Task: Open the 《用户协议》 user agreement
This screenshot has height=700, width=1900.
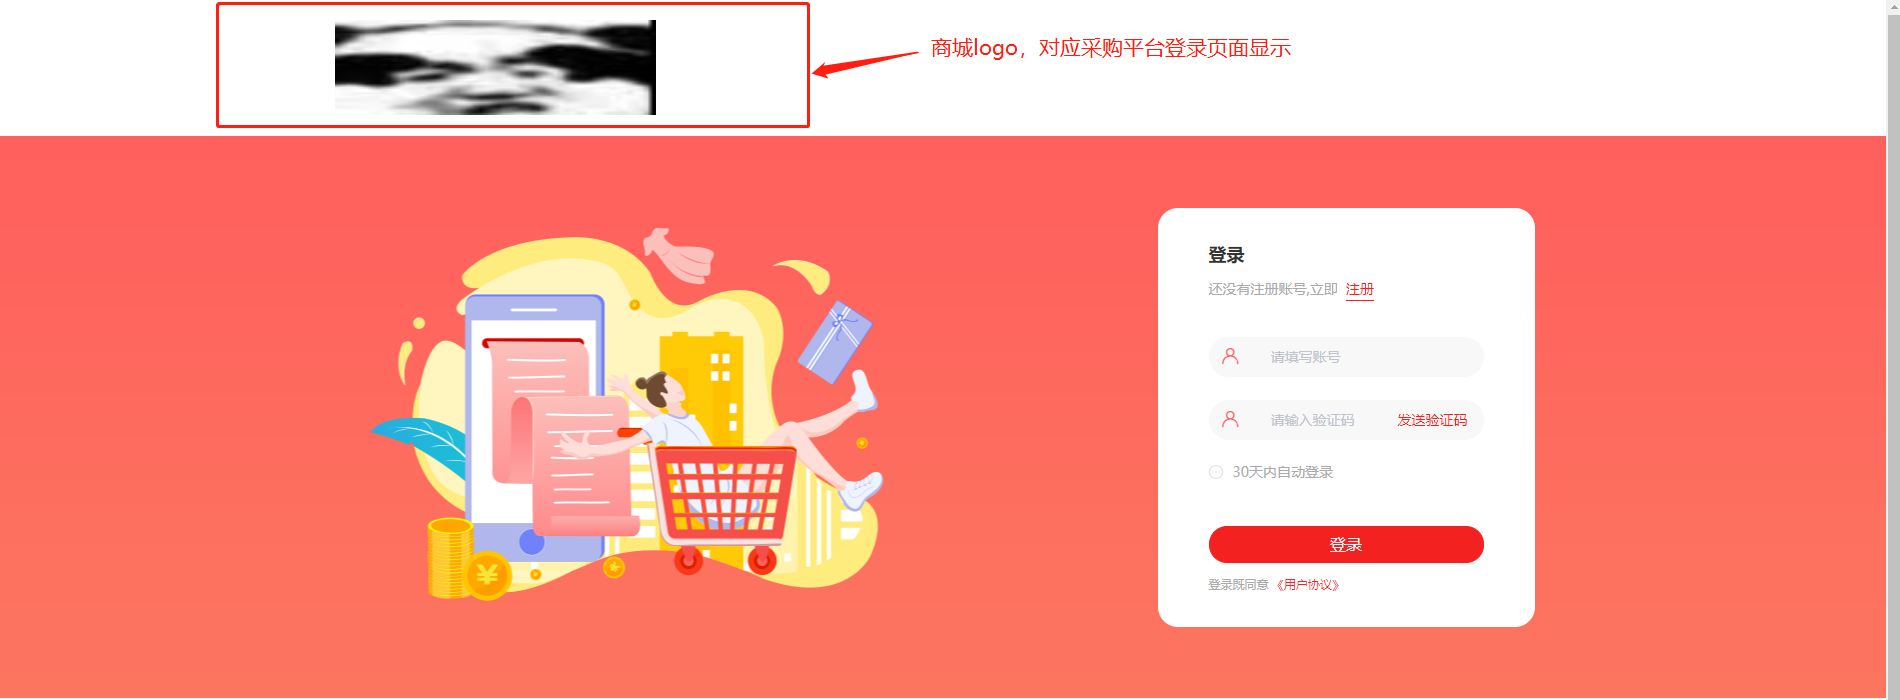Action: pyautogui.click(x=1307, y=585)
